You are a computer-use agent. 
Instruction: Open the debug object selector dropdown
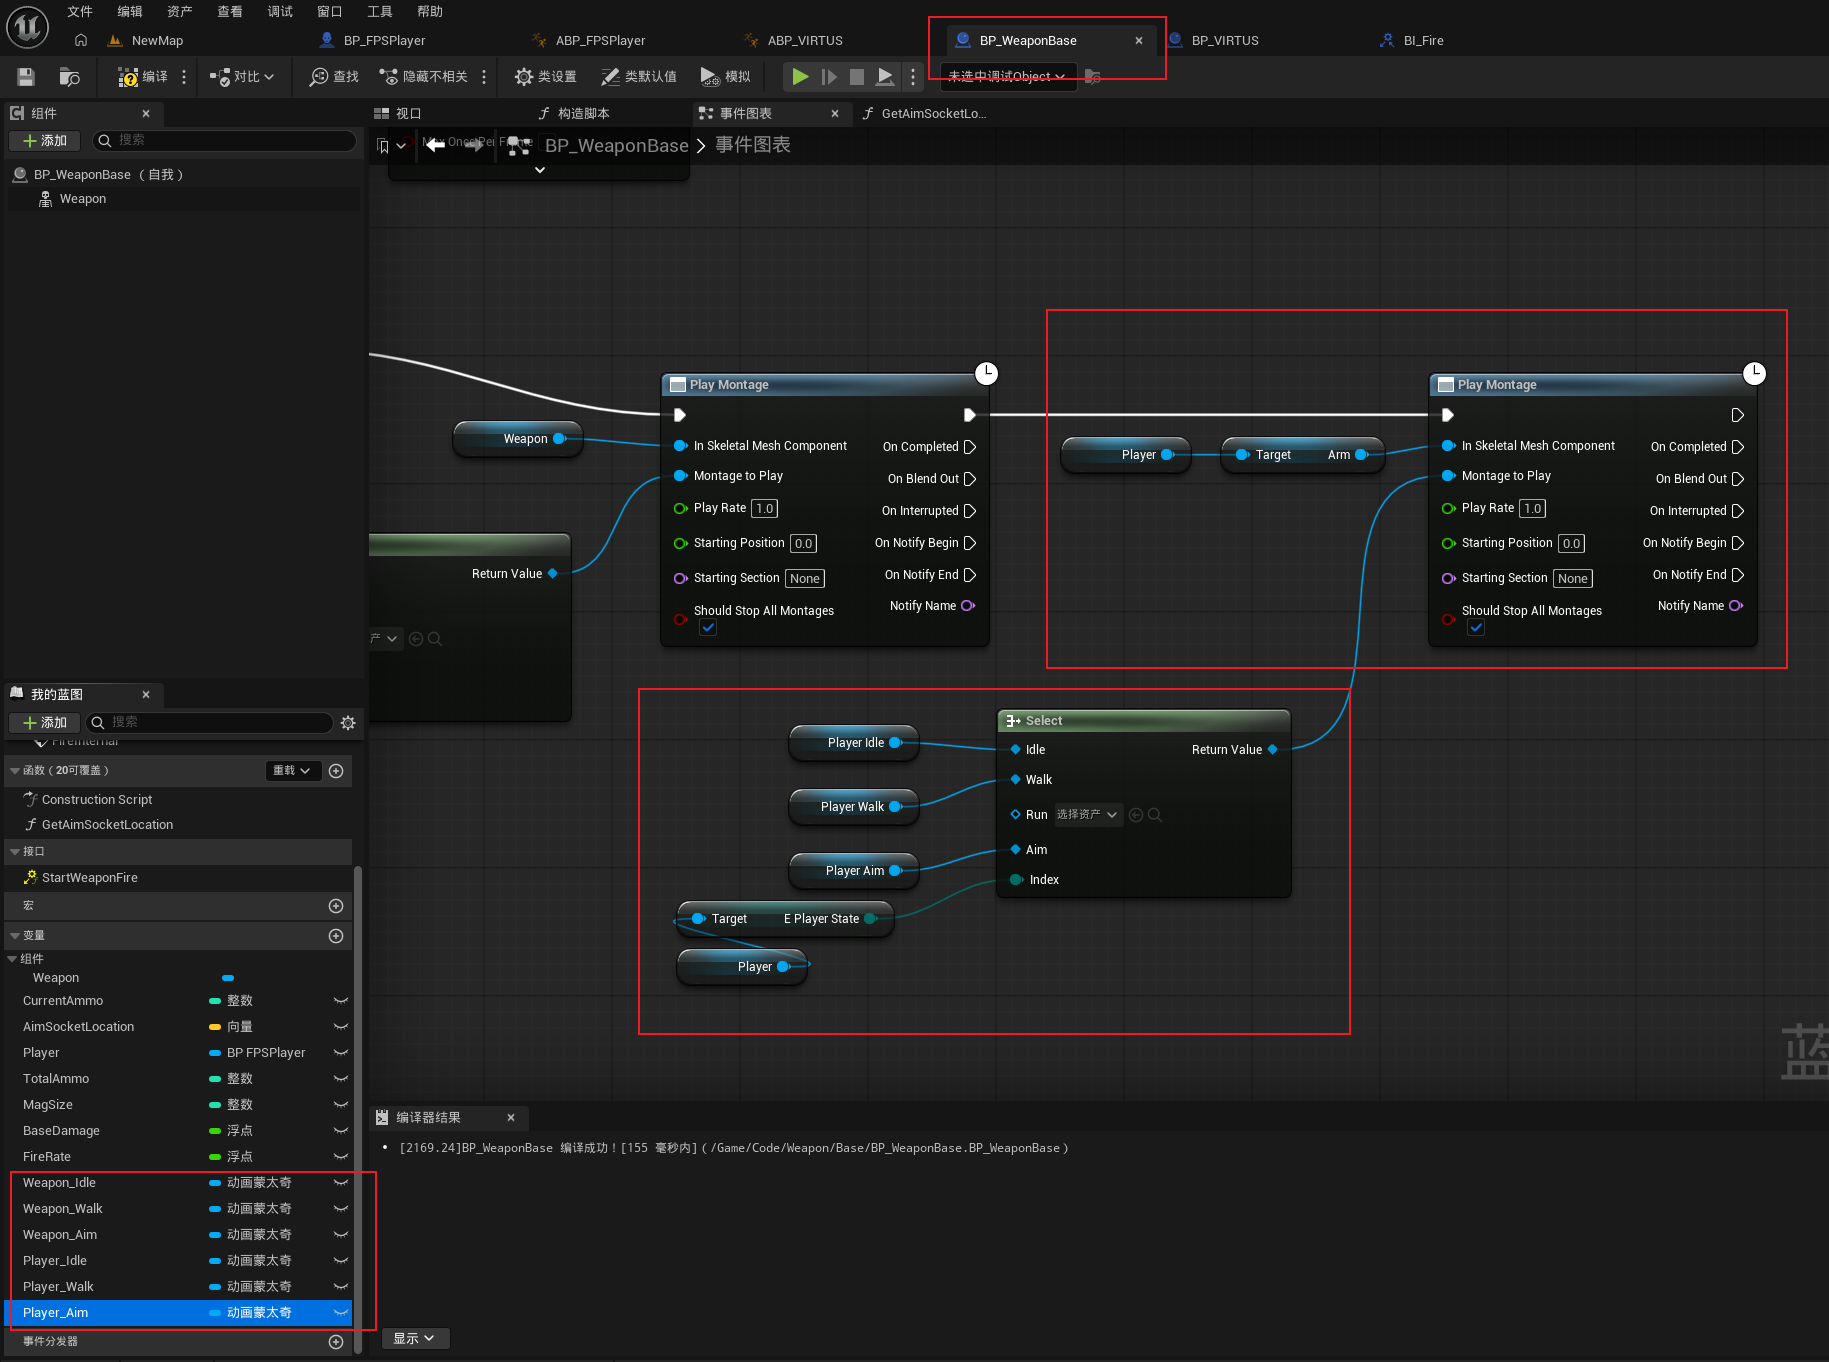point(1008,76)
